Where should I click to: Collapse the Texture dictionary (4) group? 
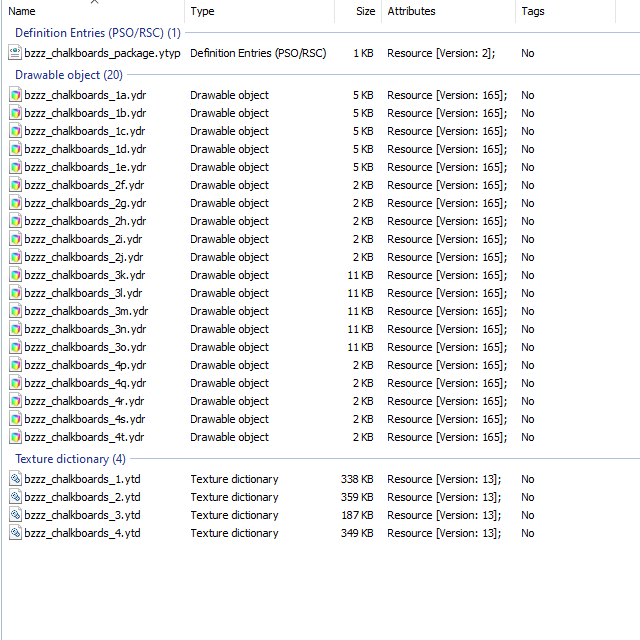coord(70,459)
